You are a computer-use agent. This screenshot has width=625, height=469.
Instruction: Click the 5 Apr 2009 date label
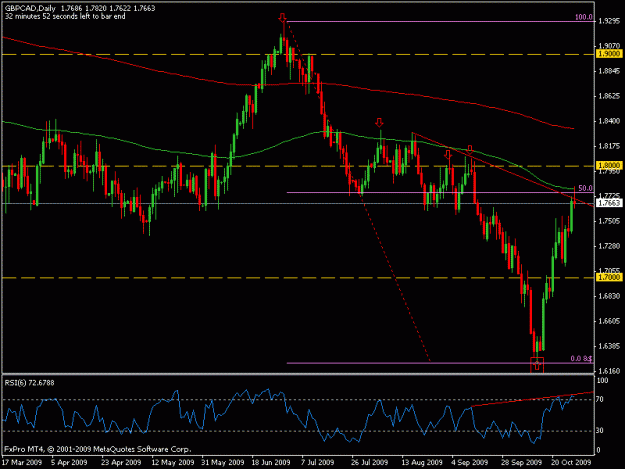pos(69,462)
